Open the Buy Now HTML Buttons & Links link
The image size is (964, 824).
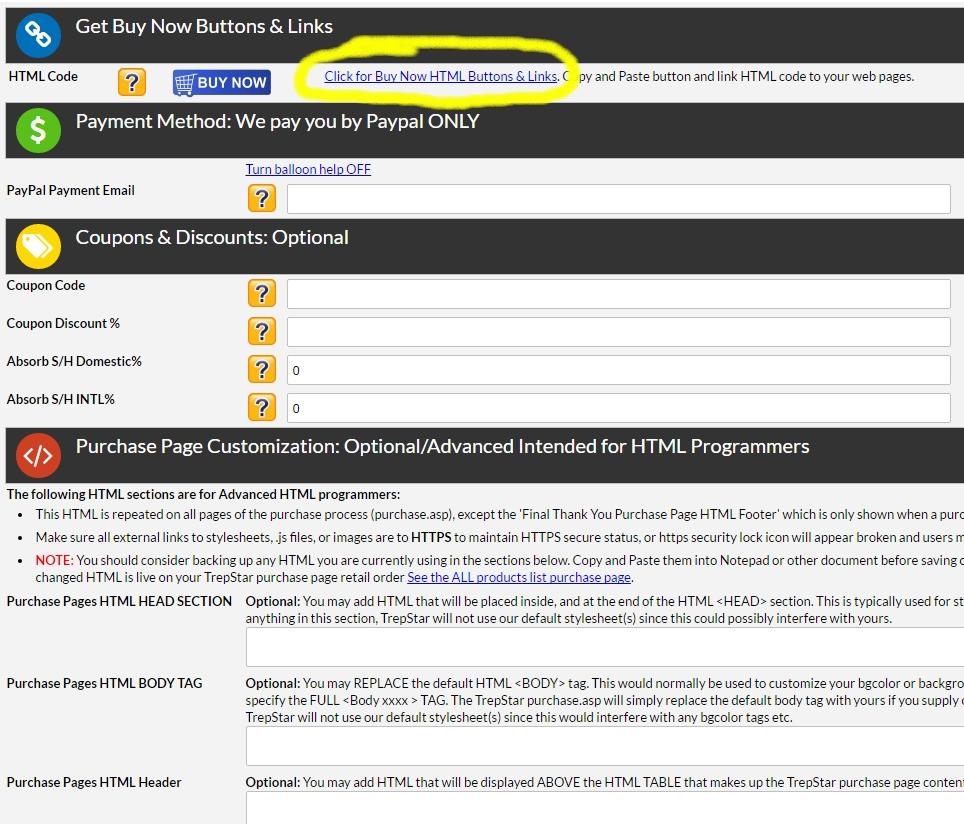[440, 76]
